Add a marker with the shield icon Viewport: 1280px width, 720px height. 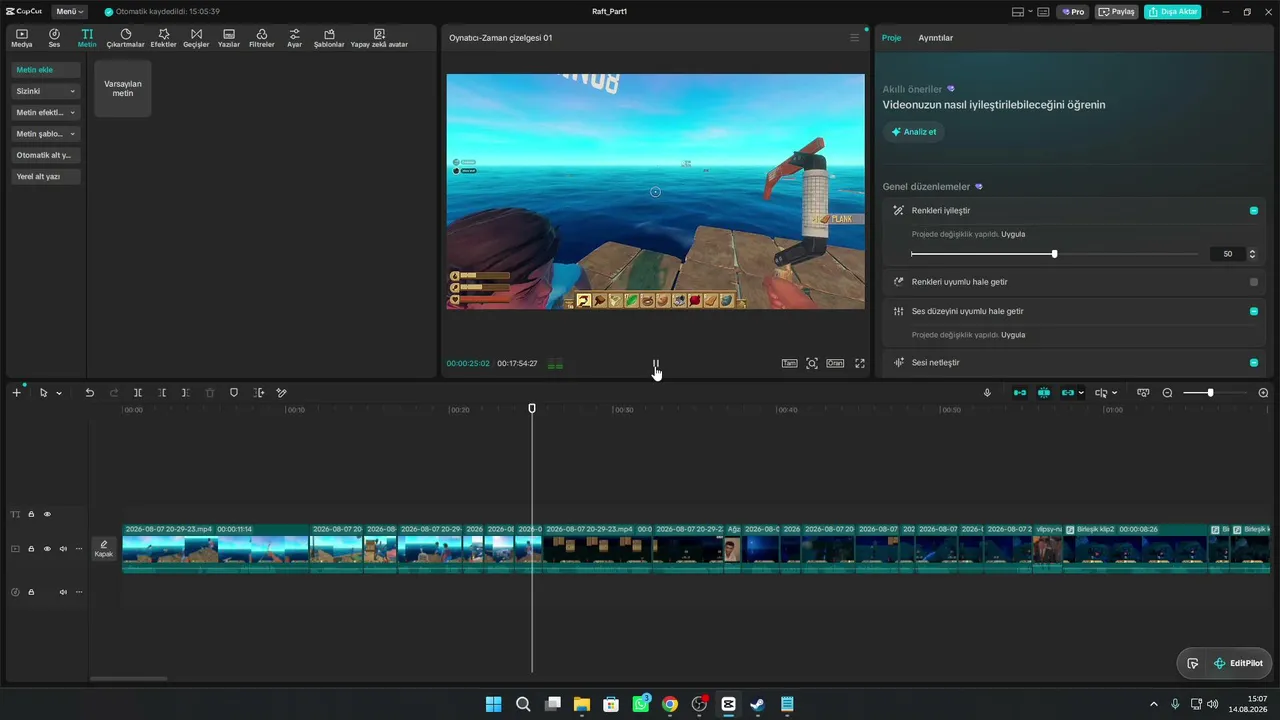click(234, 393)
